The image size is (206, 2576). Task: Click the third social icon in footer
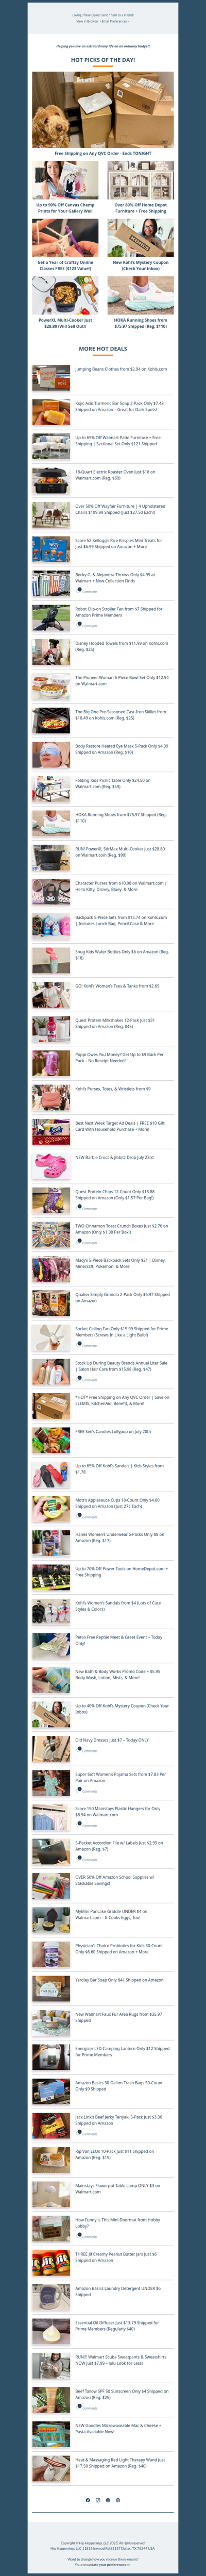108,2500
